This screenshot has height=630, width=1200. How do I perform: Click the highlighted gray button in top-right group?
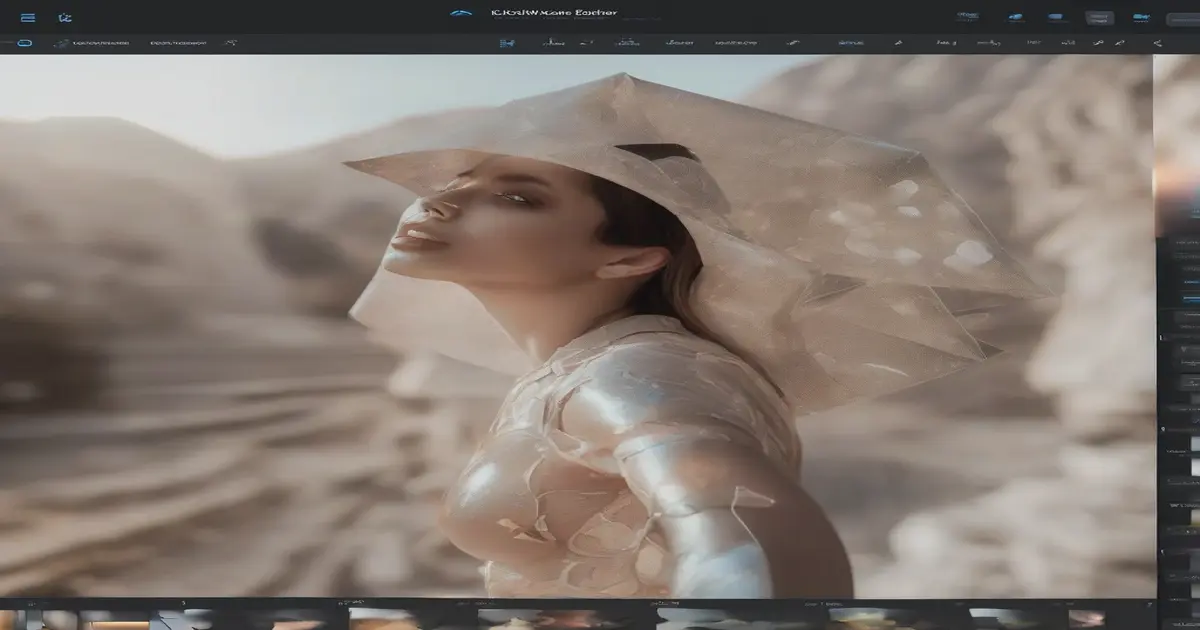click(1100, 17)
